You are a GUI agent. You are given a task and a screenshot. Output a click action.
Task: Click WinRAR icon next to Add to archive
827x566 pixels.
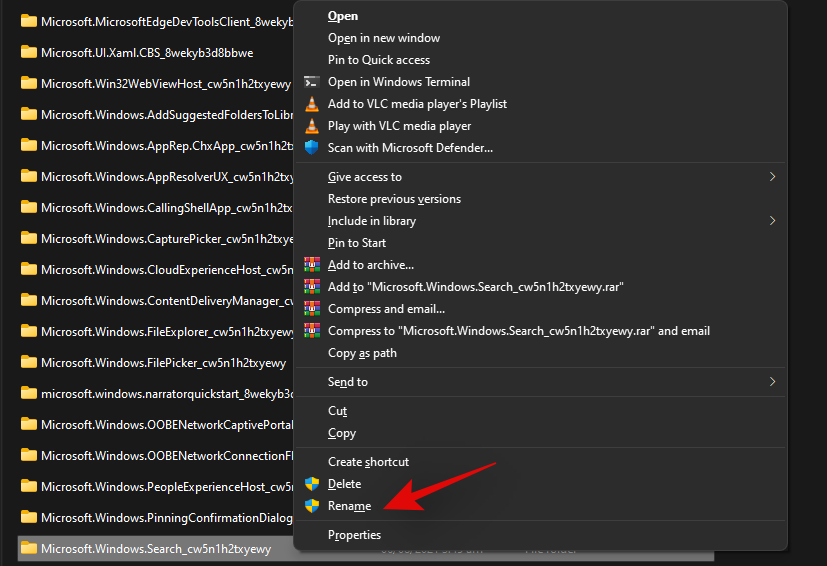pos(312,265)
